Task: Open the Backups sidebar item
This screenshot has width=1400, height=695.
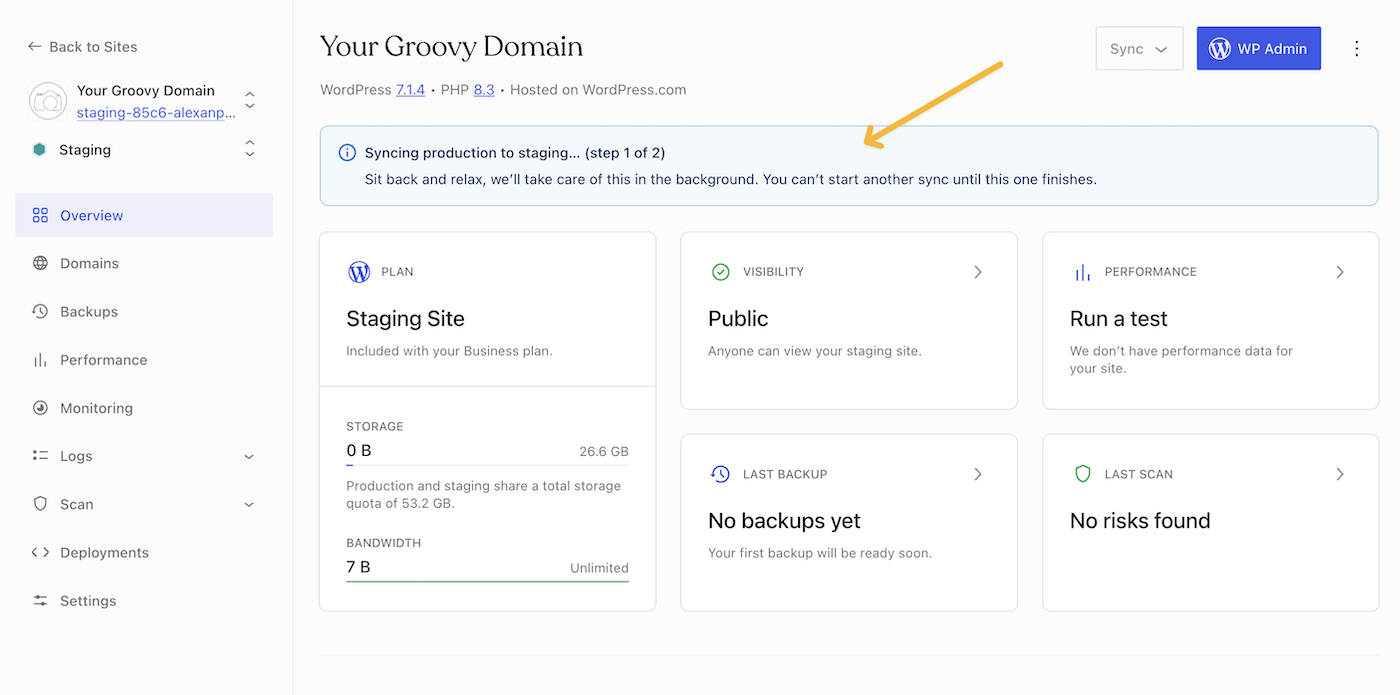Action: [144, 311]
